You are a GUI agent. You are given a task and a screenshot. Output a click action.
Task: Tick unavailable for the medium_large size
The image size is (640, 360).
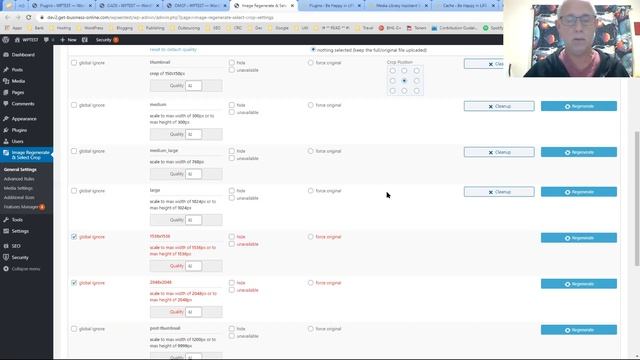point(231,158)
